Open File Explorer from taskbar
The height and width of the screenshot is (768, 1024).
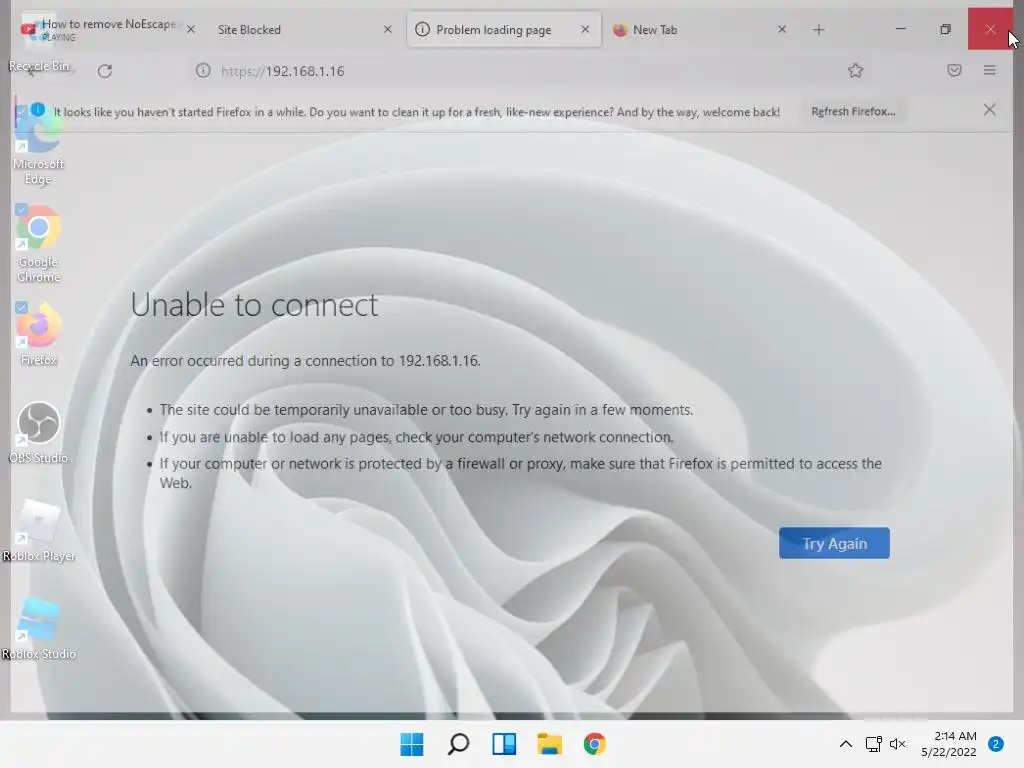[x=549, y=744]
